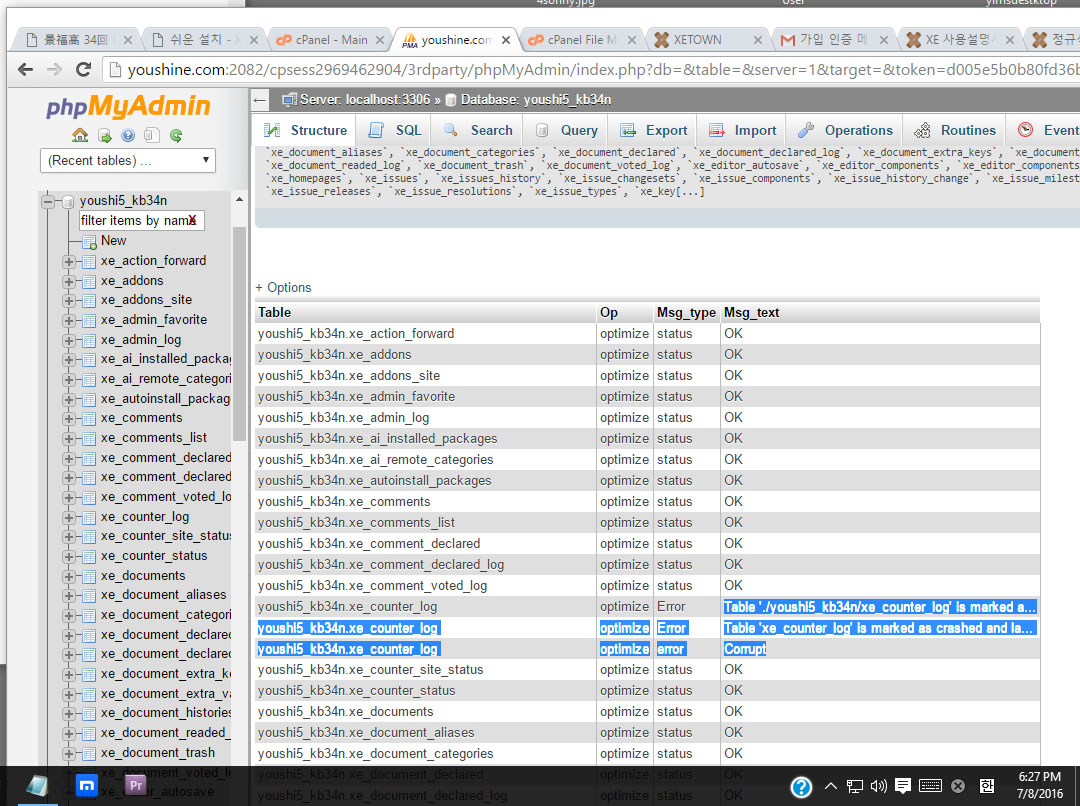
Task: Click the browser reload button
Action: 84,69
